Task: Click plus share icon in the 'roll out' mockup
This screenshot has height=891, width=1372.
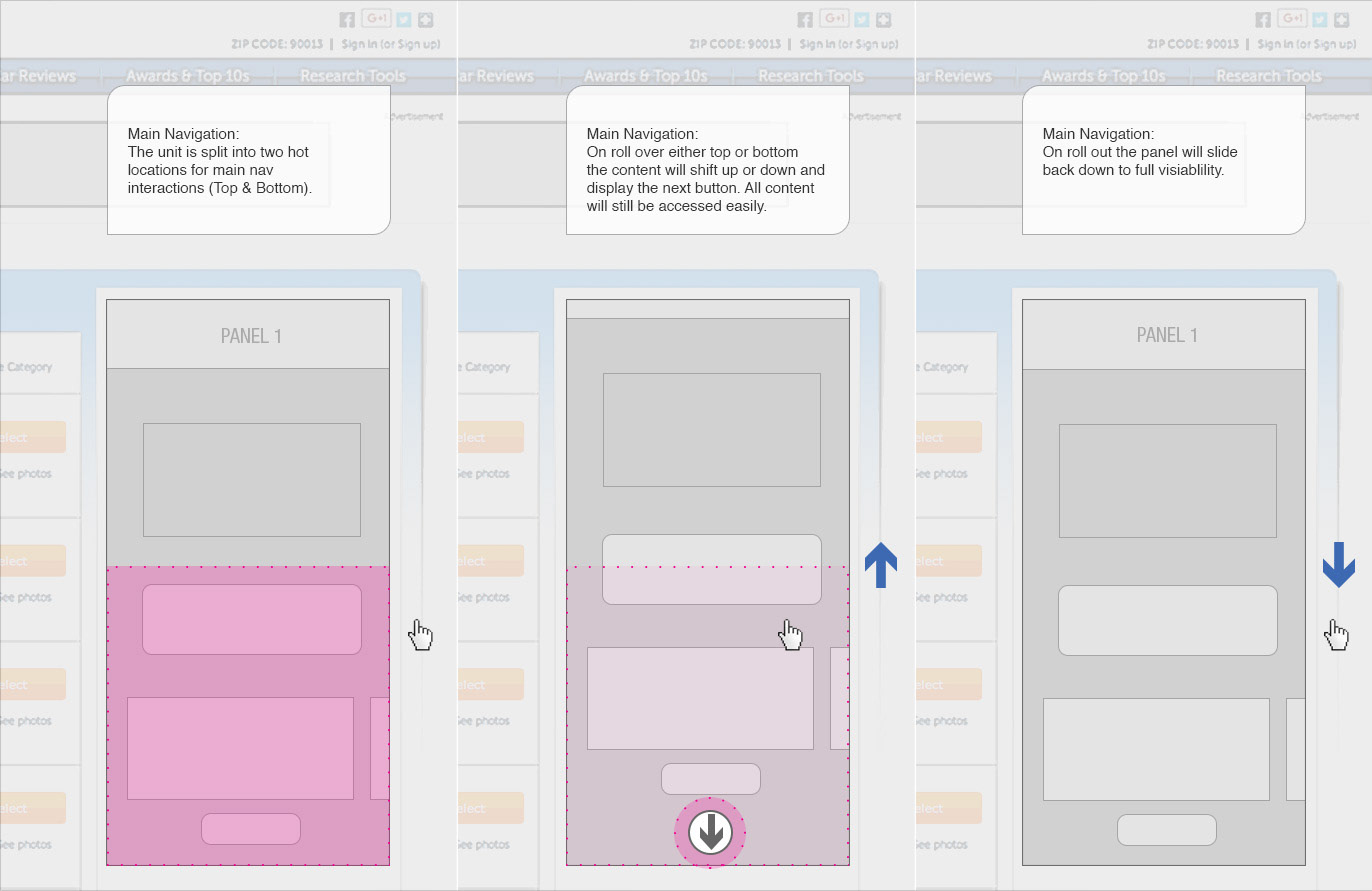Action: [x=1341, y=19]
